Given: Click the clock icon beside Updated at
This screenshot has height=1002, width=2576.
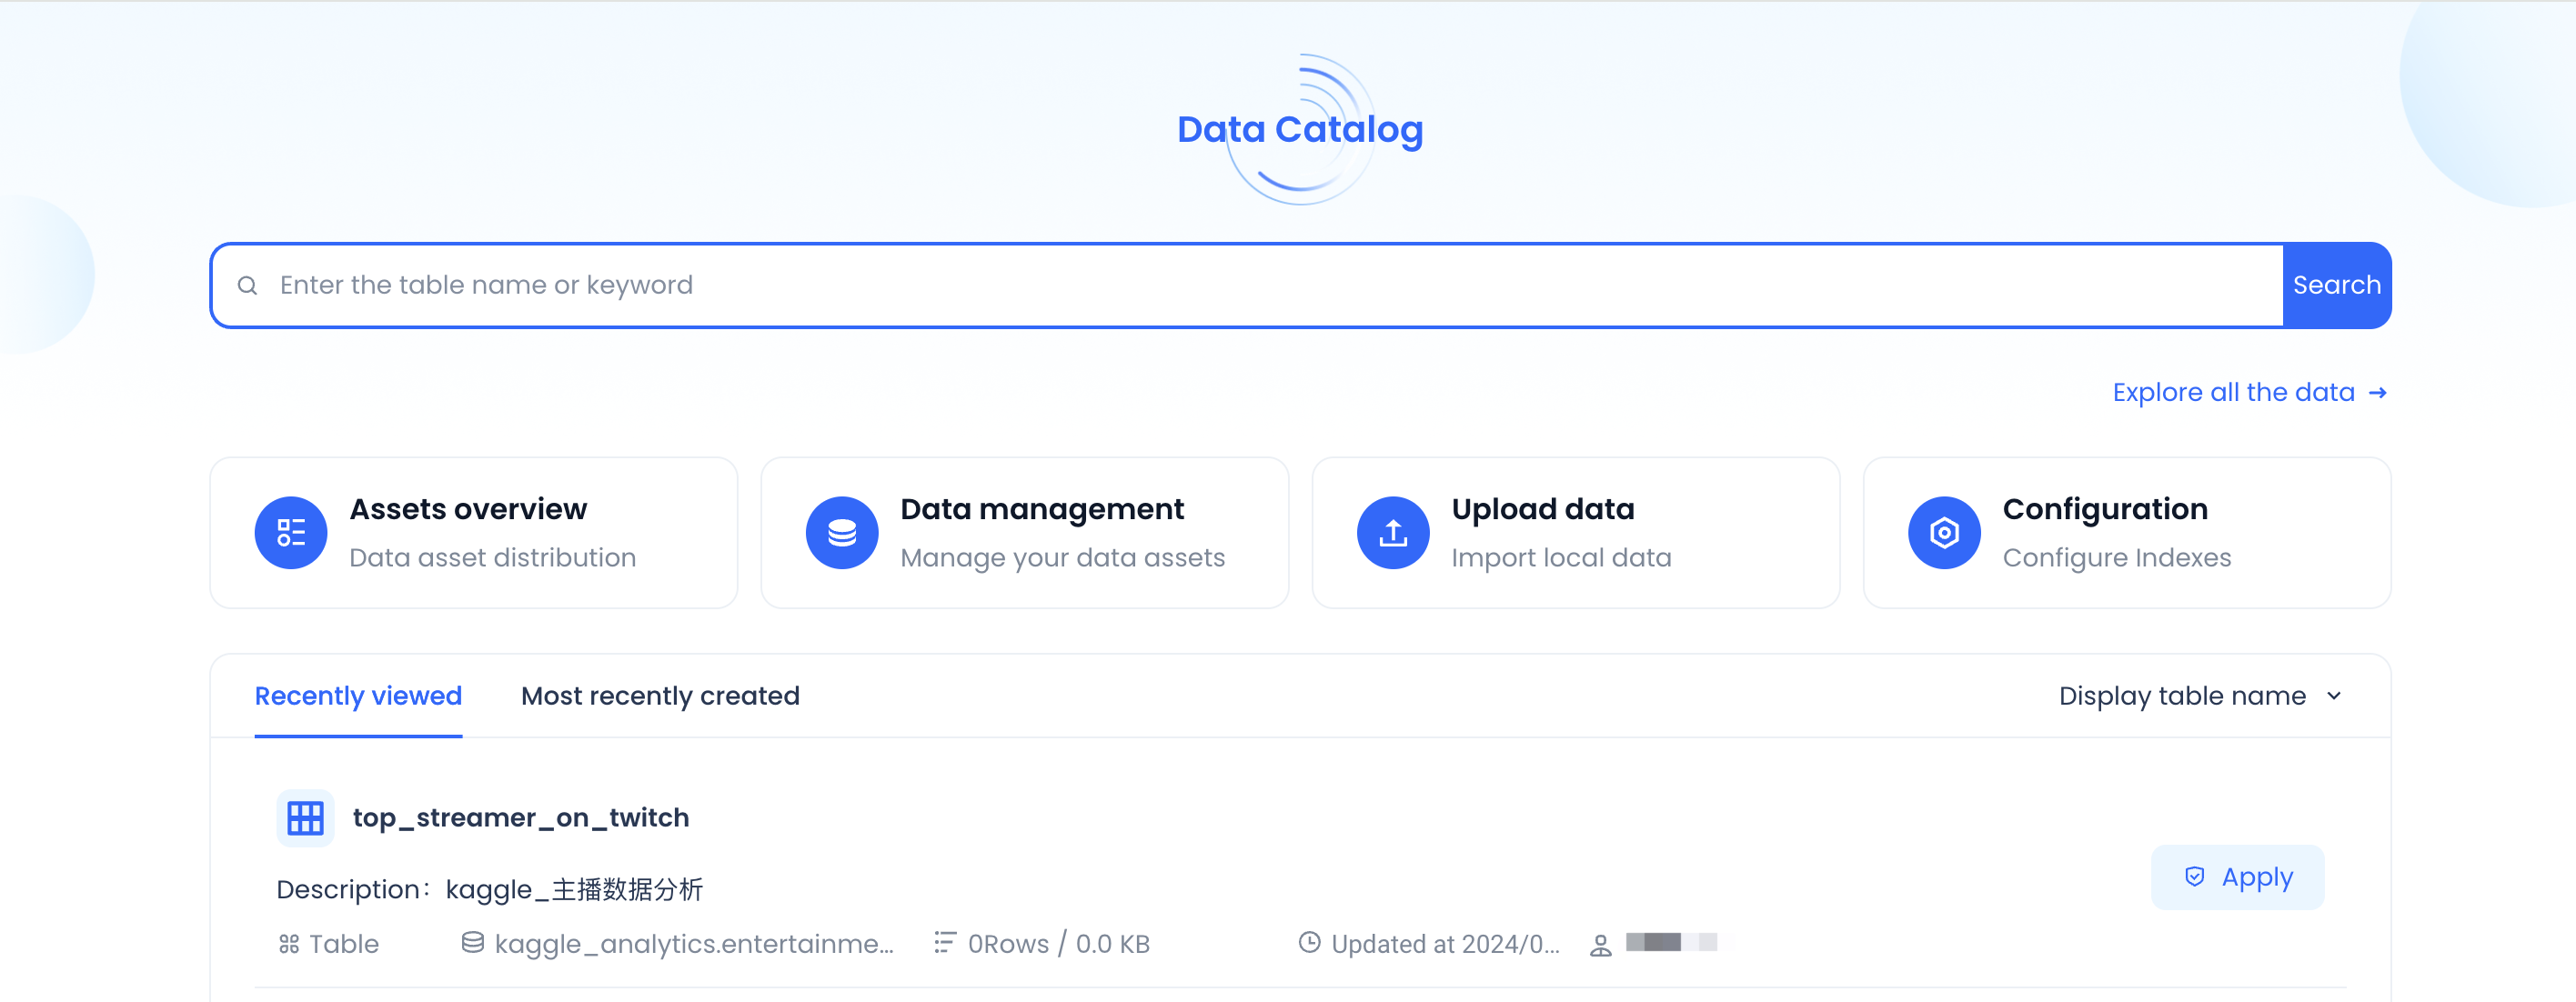Looking at the screenshot, I should (x=1309, y=943).
